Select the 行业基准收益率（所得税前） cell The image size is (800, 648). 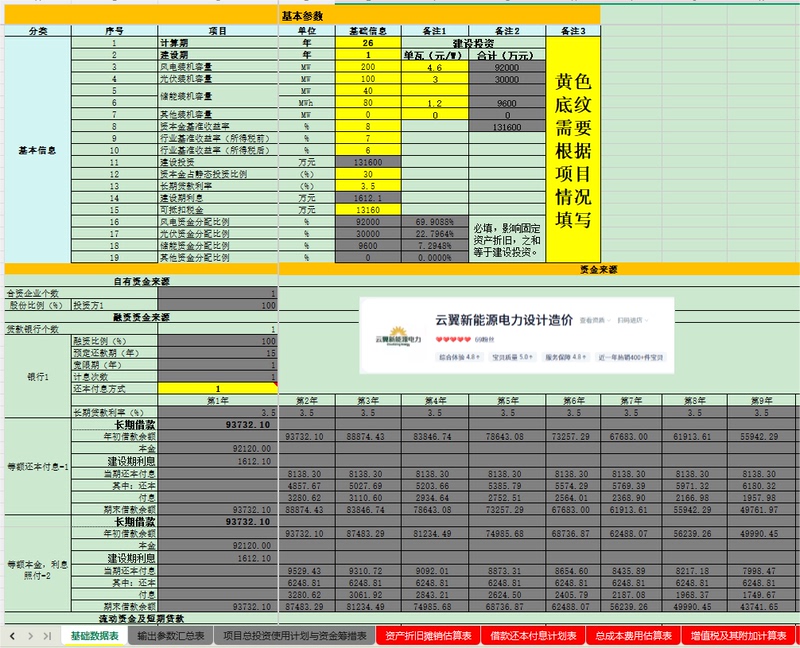tap(218, 138)
